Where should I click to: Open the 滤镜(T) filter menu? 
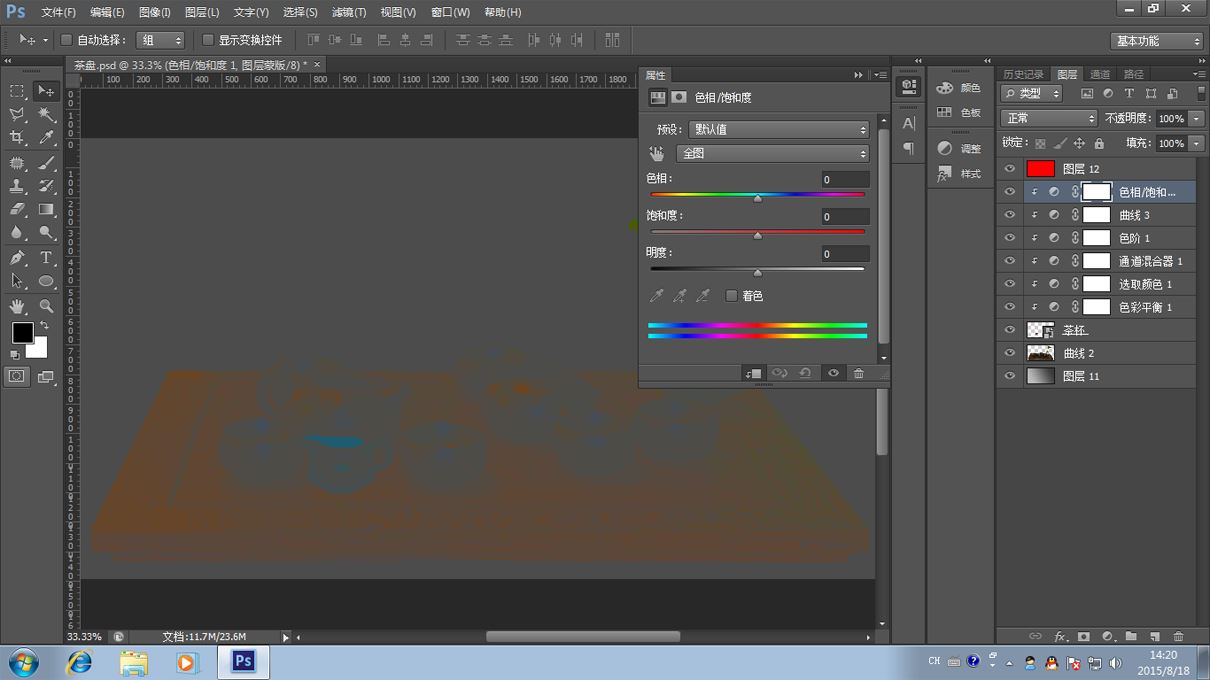(x=348, y=12)
